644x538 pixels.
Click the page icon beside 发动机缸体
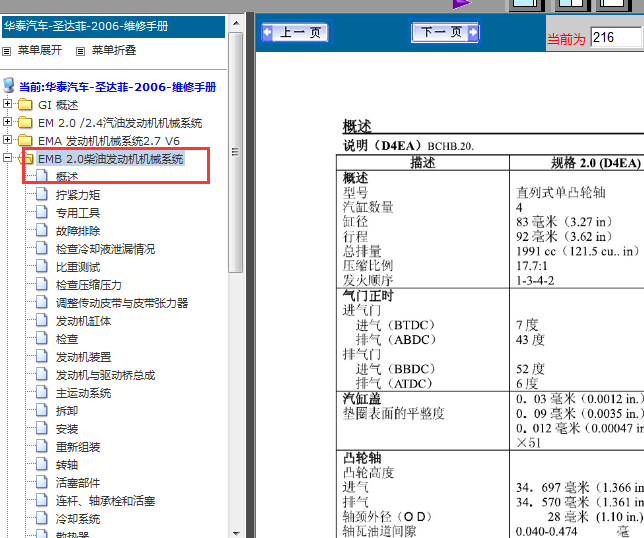tap(41, 320)
